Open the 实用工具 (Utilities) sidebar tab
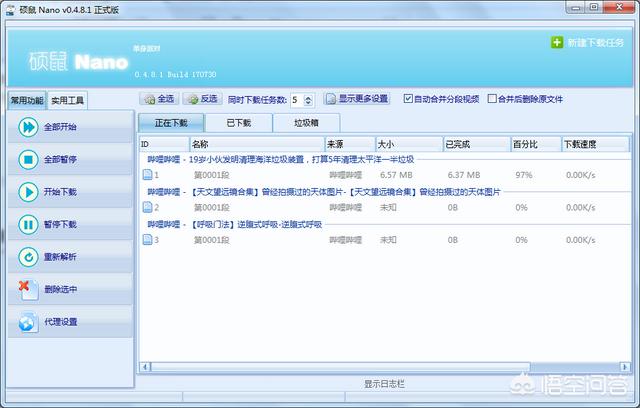Viewport: 640px width, 408px height. coord(68,100)
